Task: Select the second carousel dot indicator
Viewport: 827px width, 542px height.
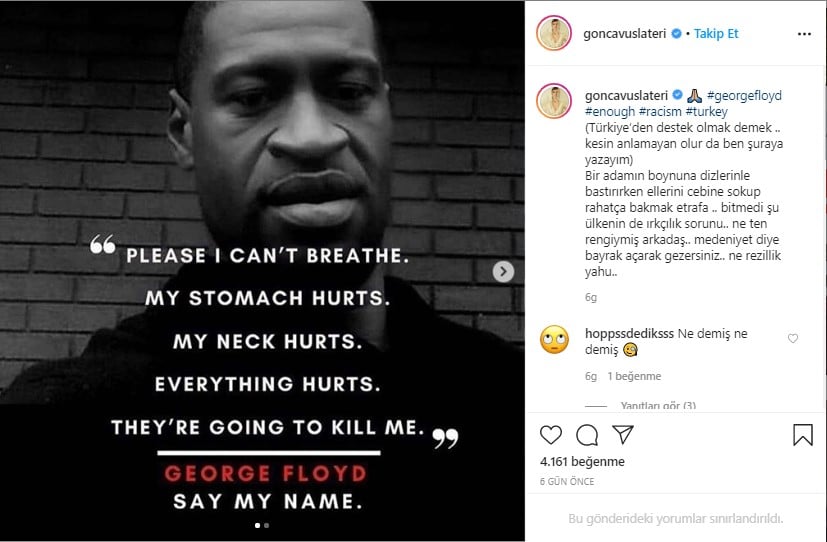Action: coord(266,525)
